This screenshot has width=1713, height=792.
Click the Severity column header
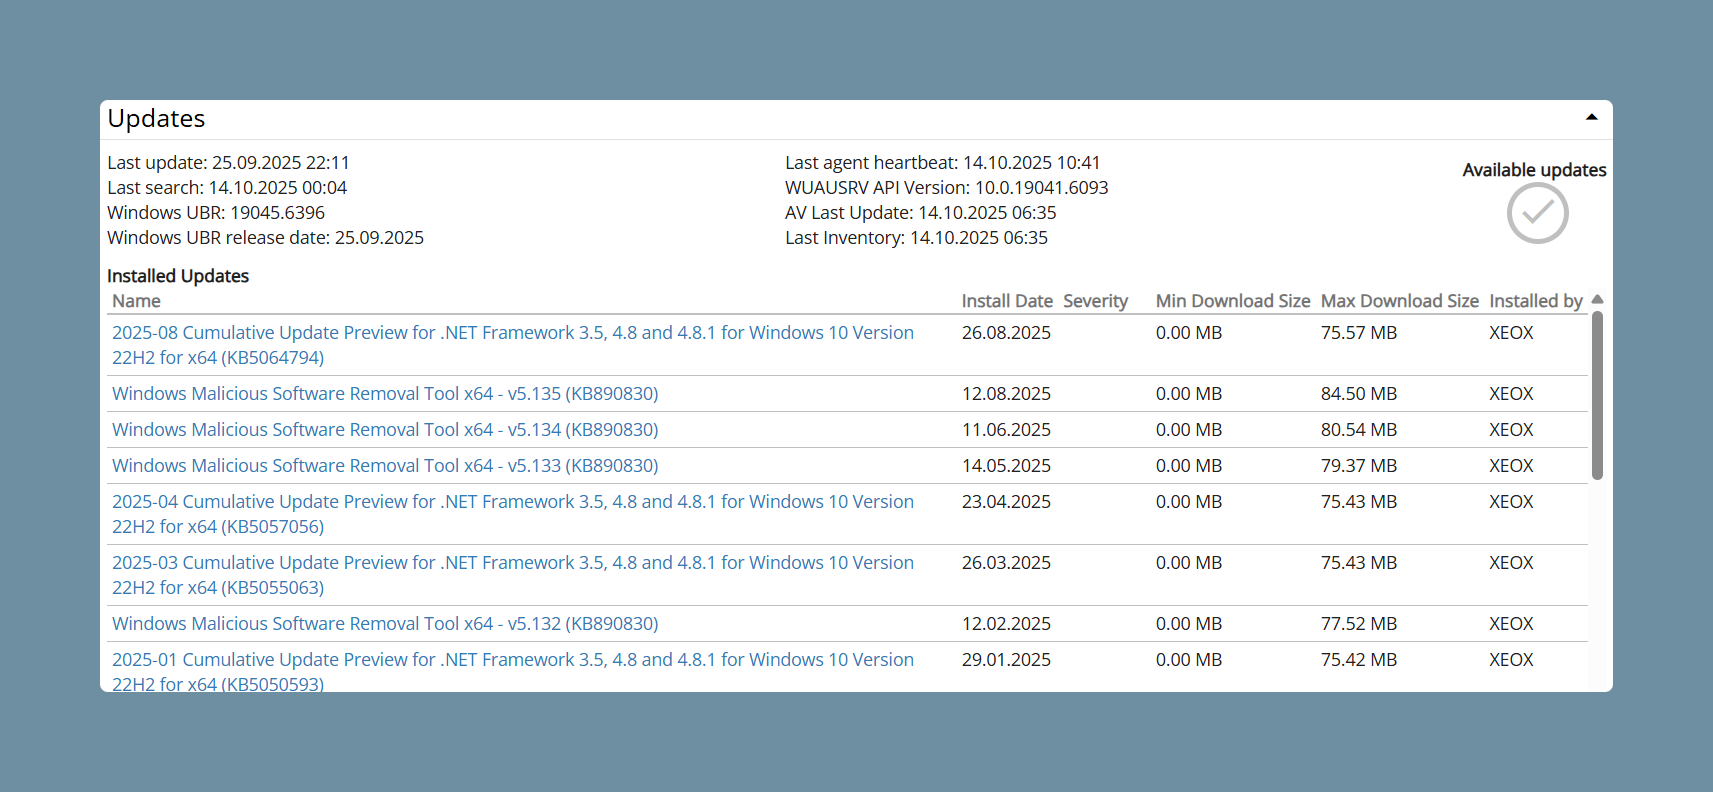pyautogui.click(x=1095, y=301)
